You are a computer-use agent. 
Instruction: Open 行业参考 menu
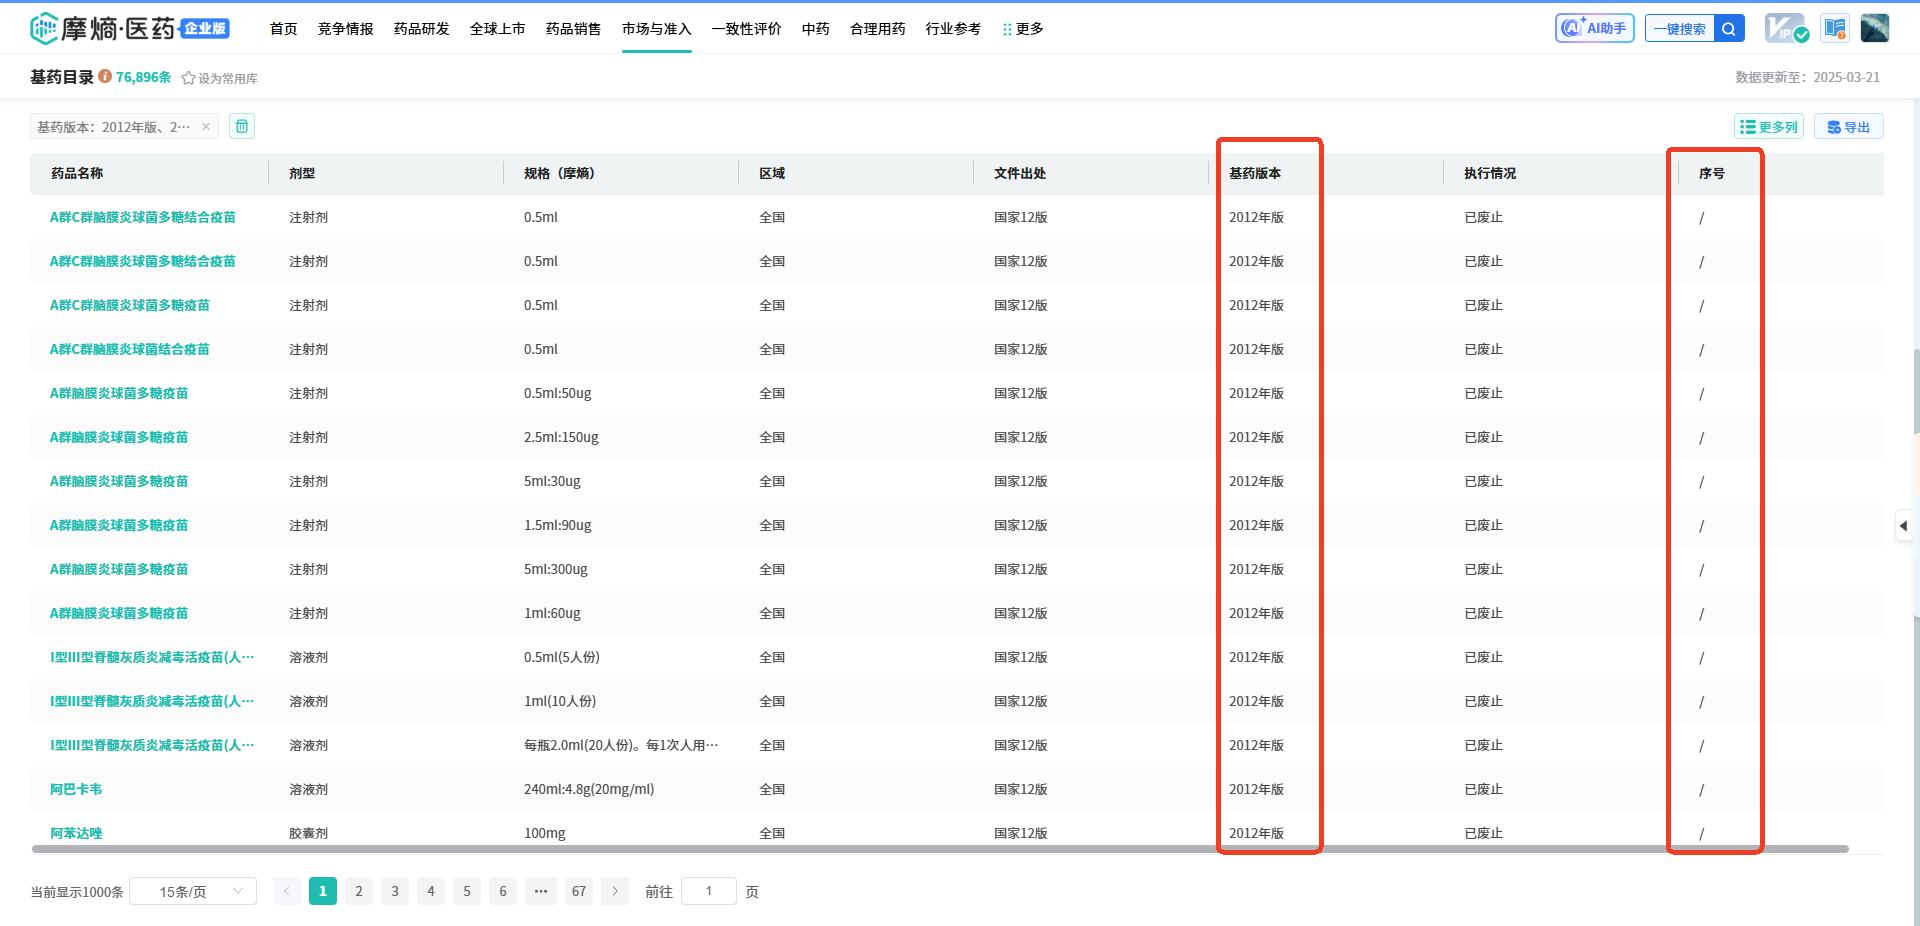(954, 29)
